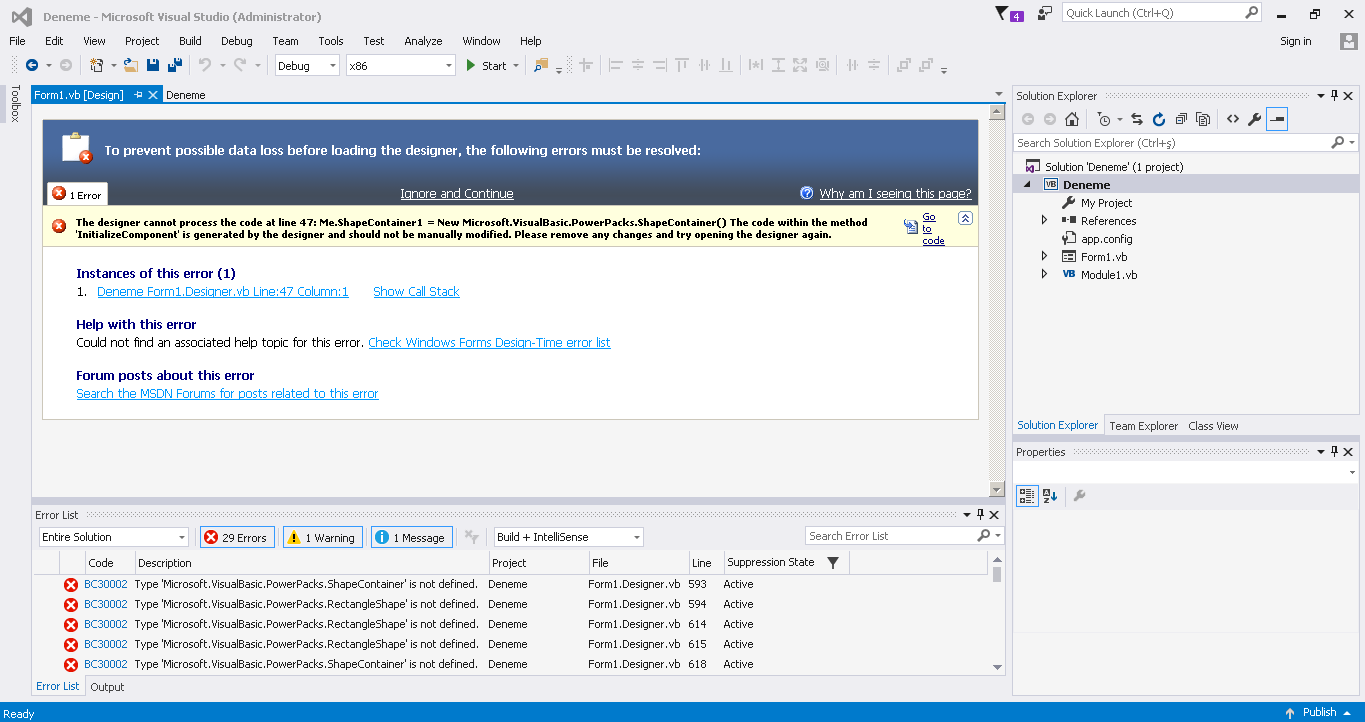Click the Collapse All icon in Solution Explorer
The width and height of the screenshot is (1365, 722).
[1181, 119]
